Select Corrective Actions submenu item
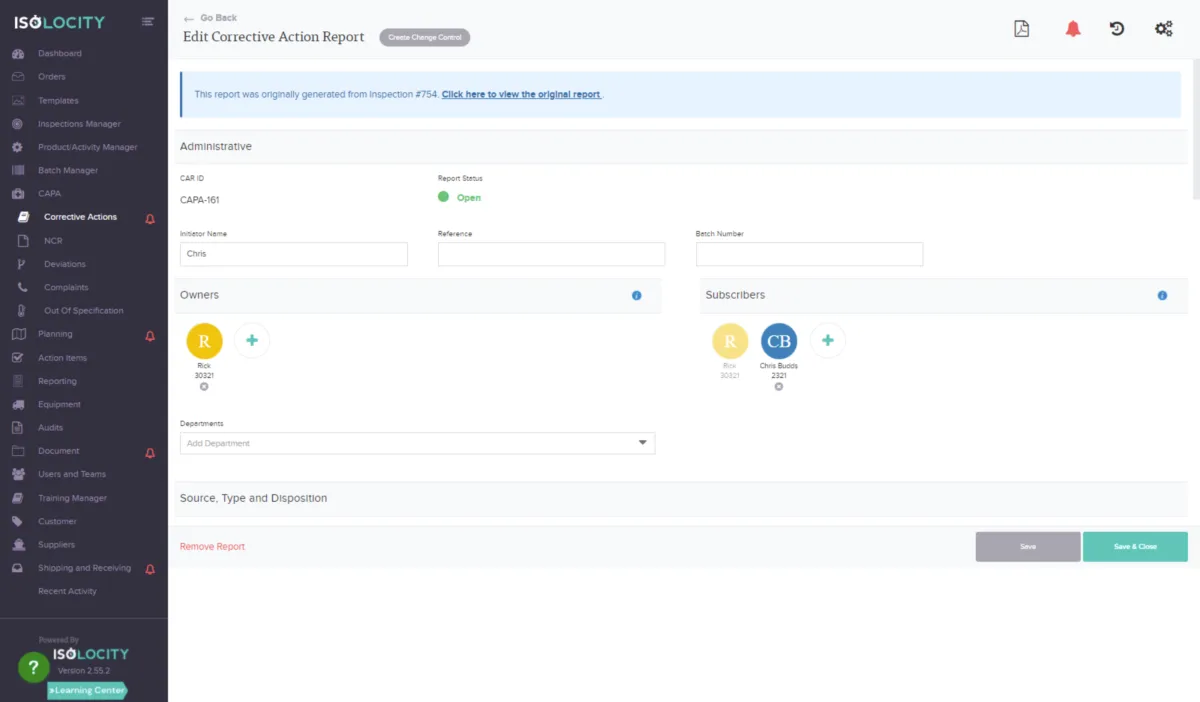This screenshot has width=1200, height=702. (80, 217)
